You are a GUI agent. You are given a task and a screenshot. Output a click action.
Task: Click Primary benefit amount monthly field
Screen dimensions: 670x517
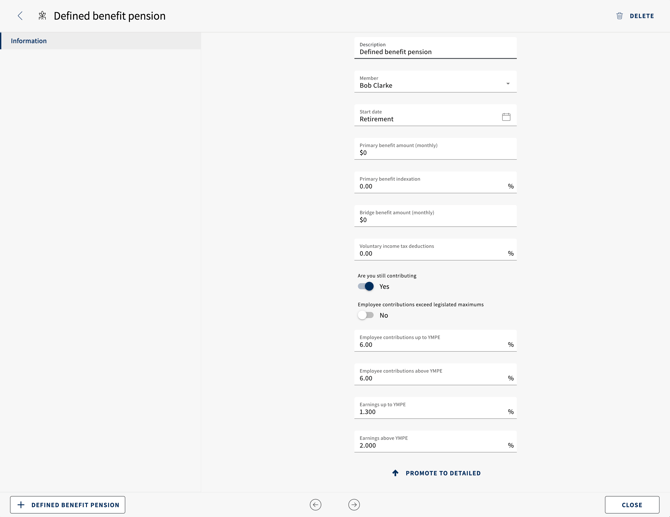point(435,149)
